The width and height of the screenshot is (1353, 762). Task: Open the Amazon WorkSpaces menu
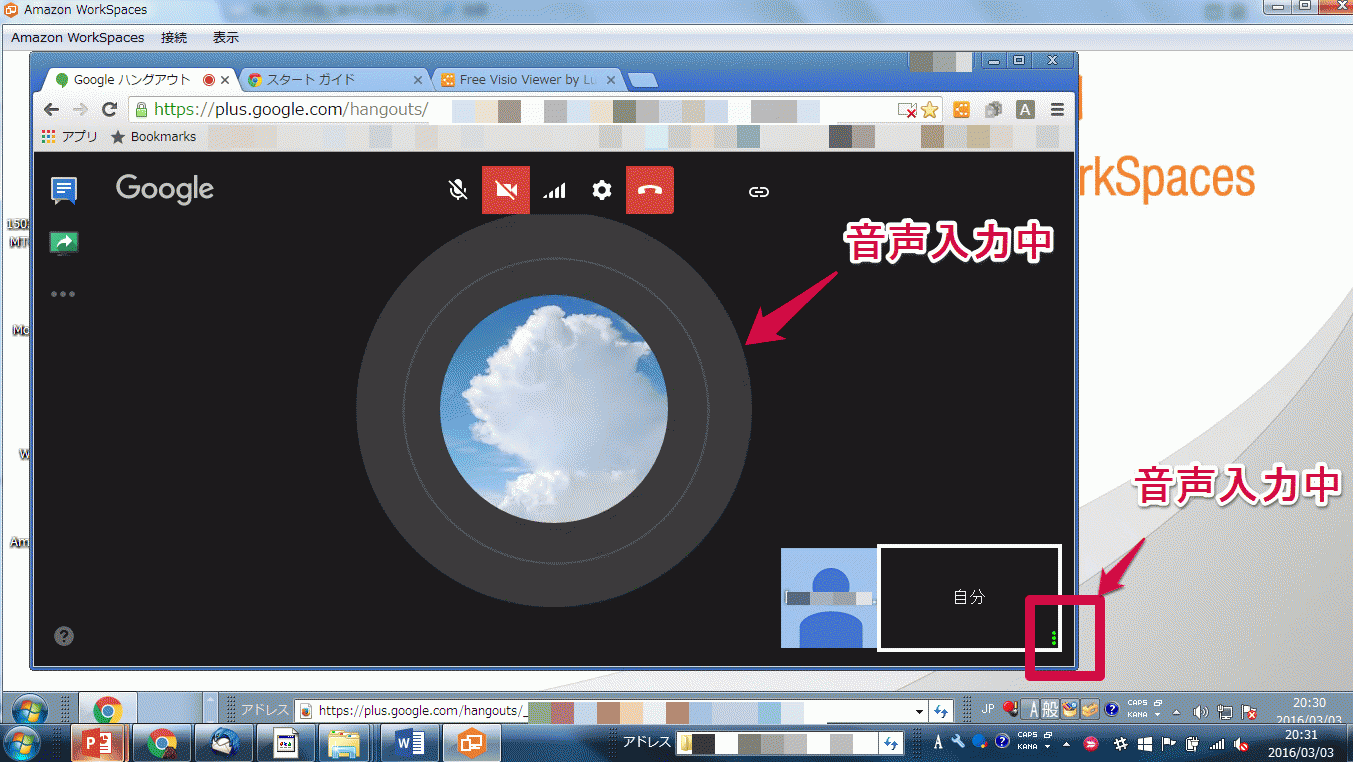[x=78, y=37]
